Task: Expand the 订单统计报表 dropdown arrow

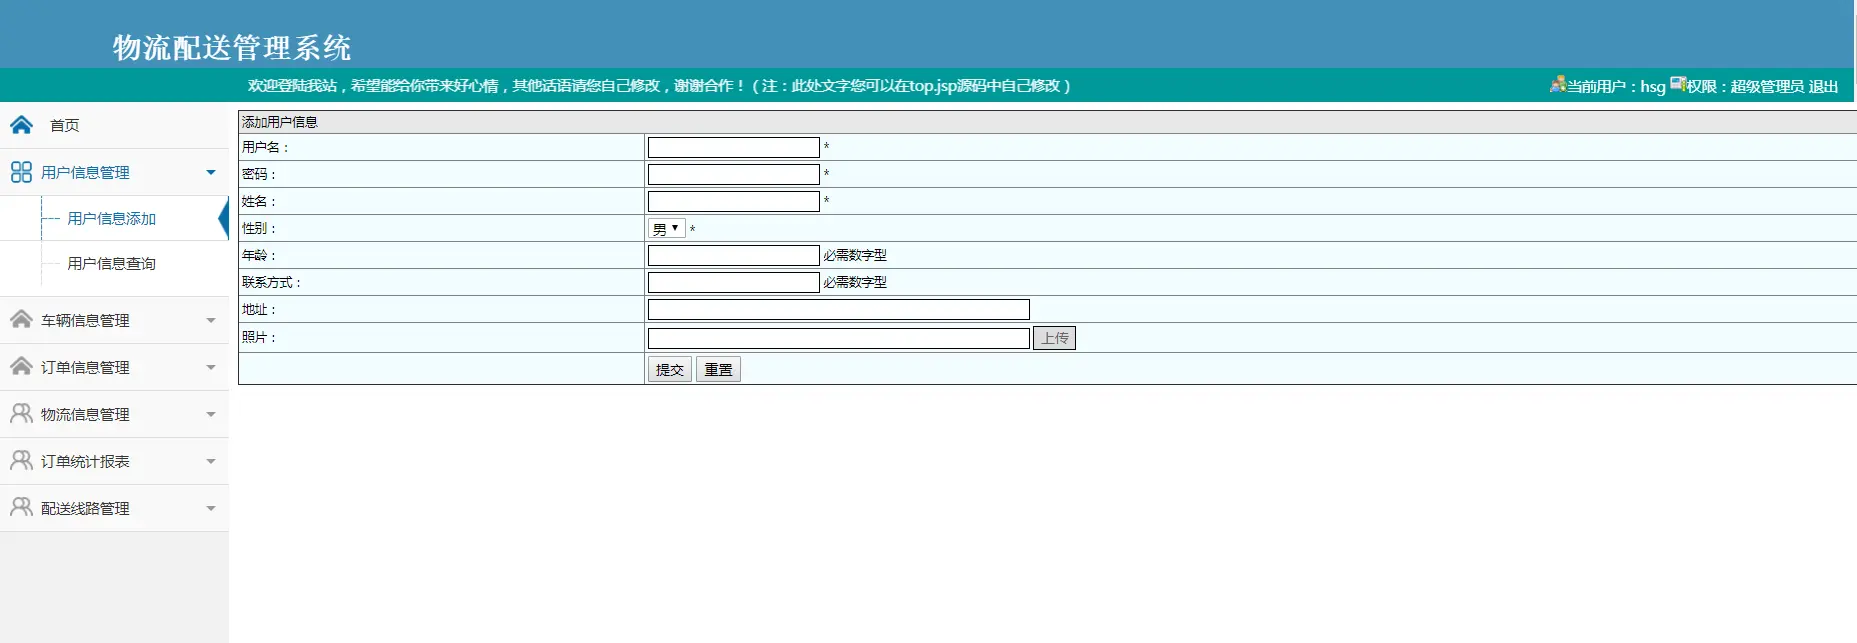Action: click(x=211, y=461)
